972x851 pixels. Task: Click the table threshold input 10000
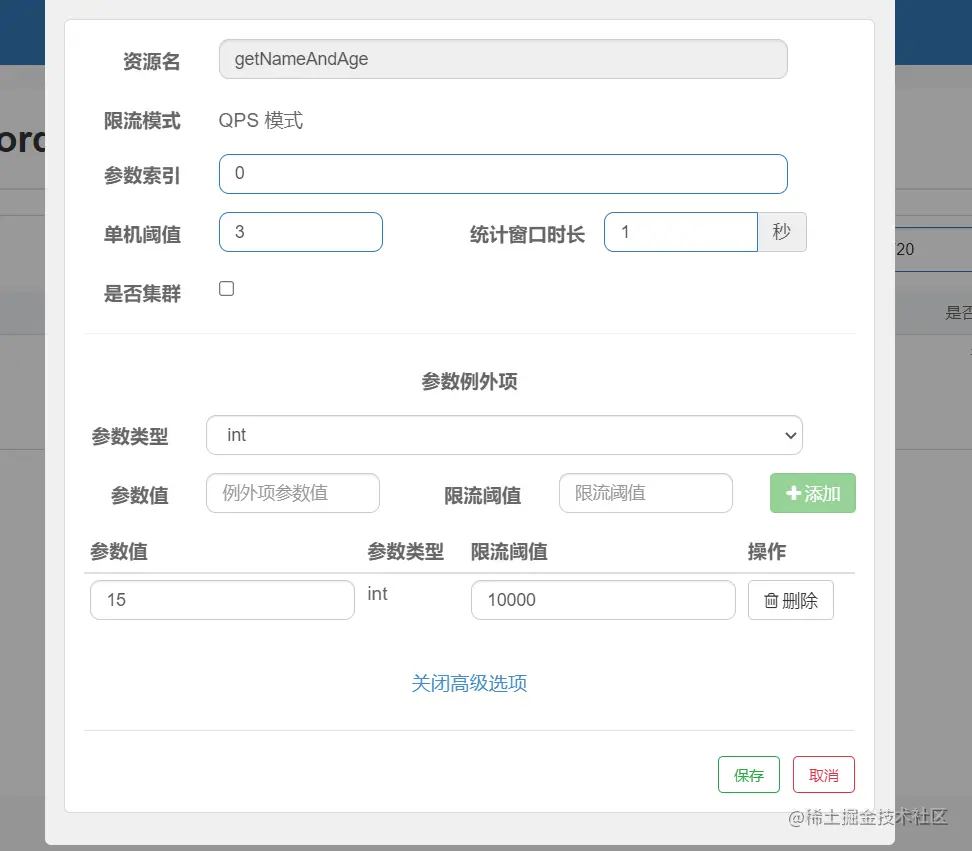click(603, 599)
